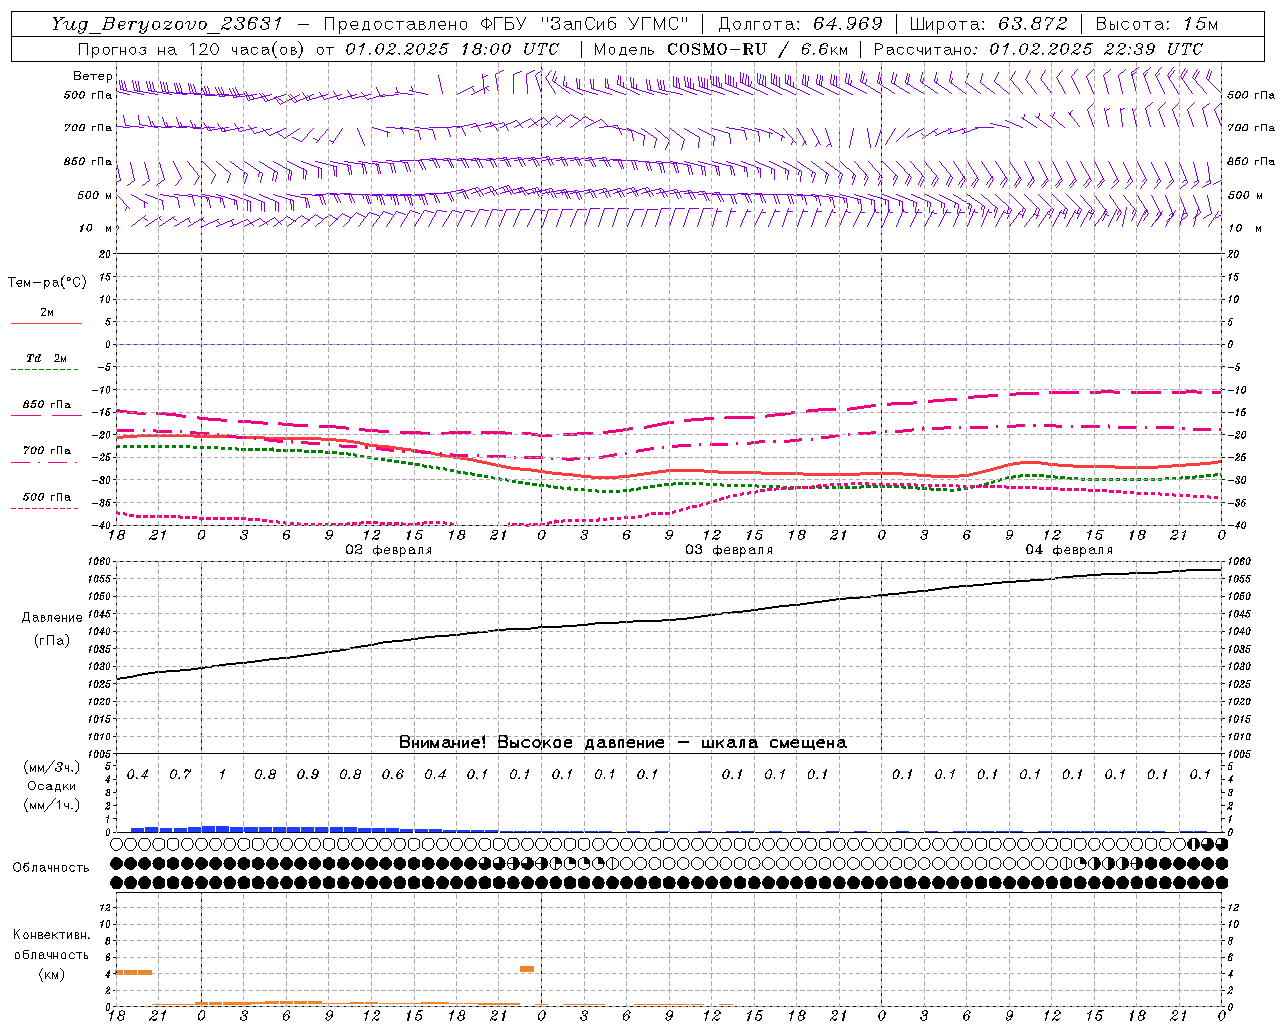Select the 0.7 precipitation value
The image size is (1280, 1024).
point(180,774)
